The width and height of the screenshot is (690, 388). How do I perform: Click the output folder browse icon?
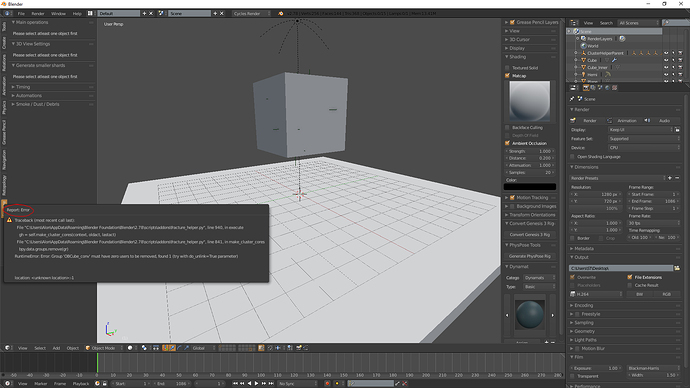pyautogui.click(x=677, y=268)
